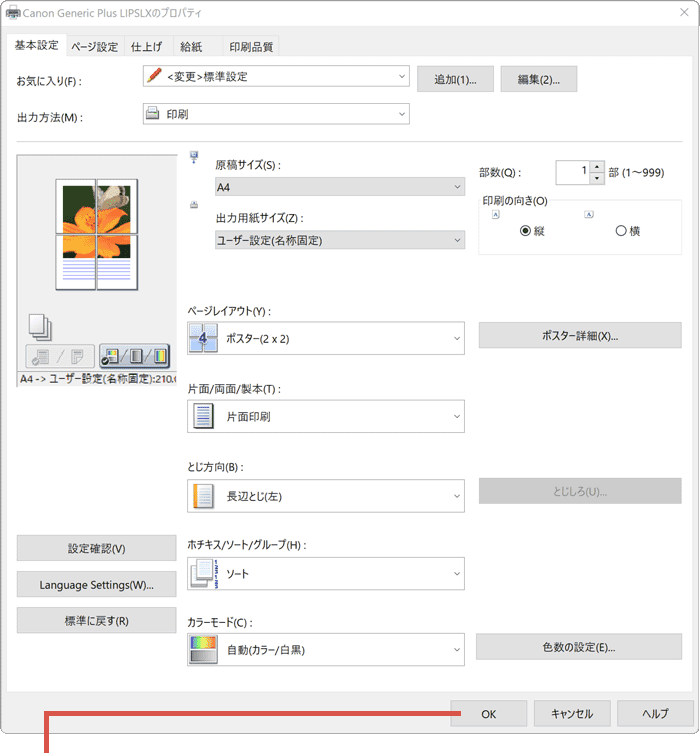Click the 色数の設定(E)... button
700x753 pixels.
coord(579,647)
